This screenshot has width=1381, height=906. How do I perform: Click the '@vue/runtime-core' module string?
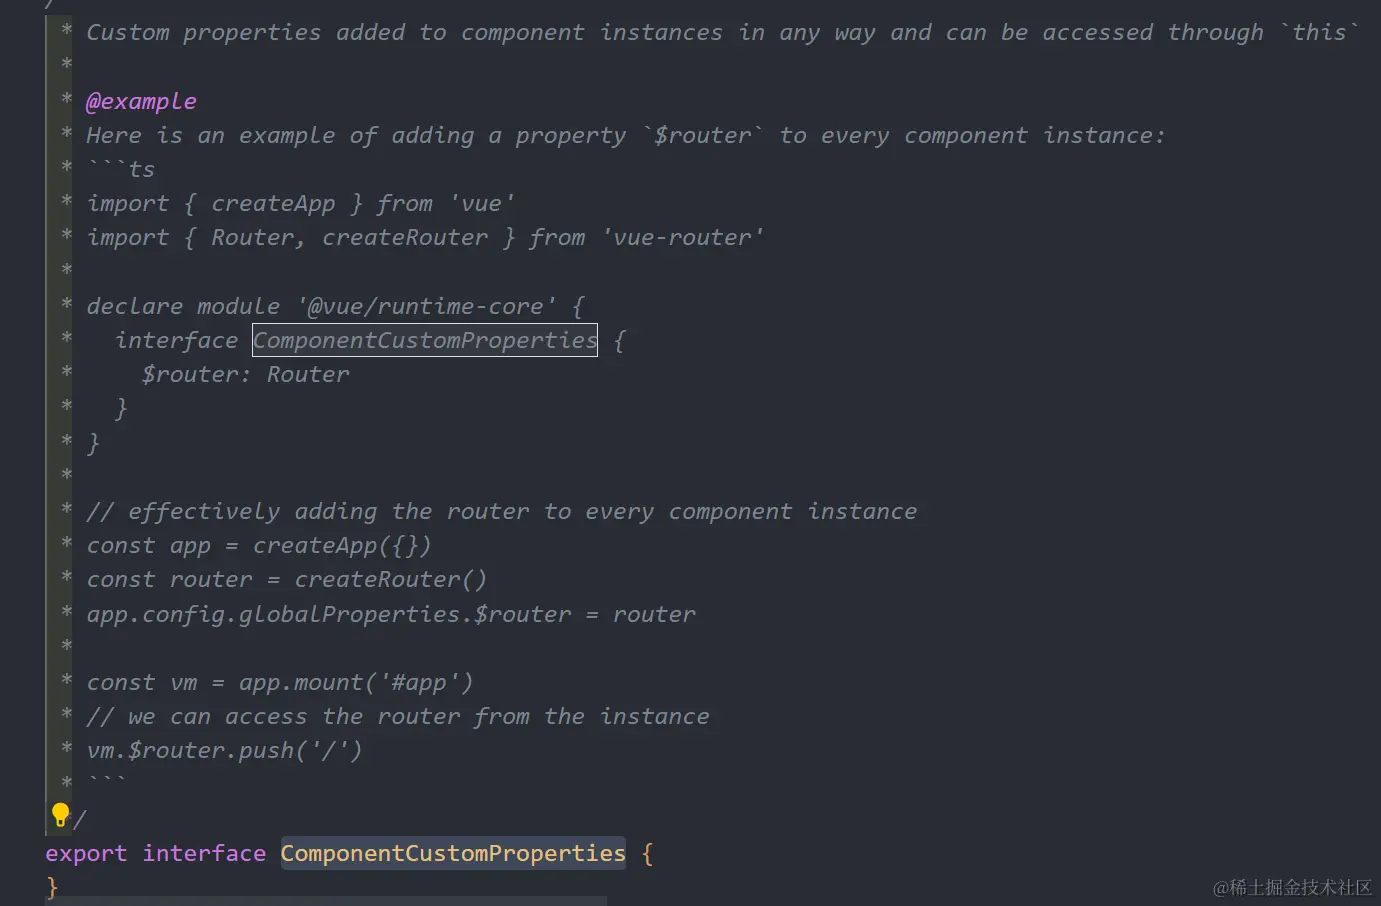click(x=426, y=306)
